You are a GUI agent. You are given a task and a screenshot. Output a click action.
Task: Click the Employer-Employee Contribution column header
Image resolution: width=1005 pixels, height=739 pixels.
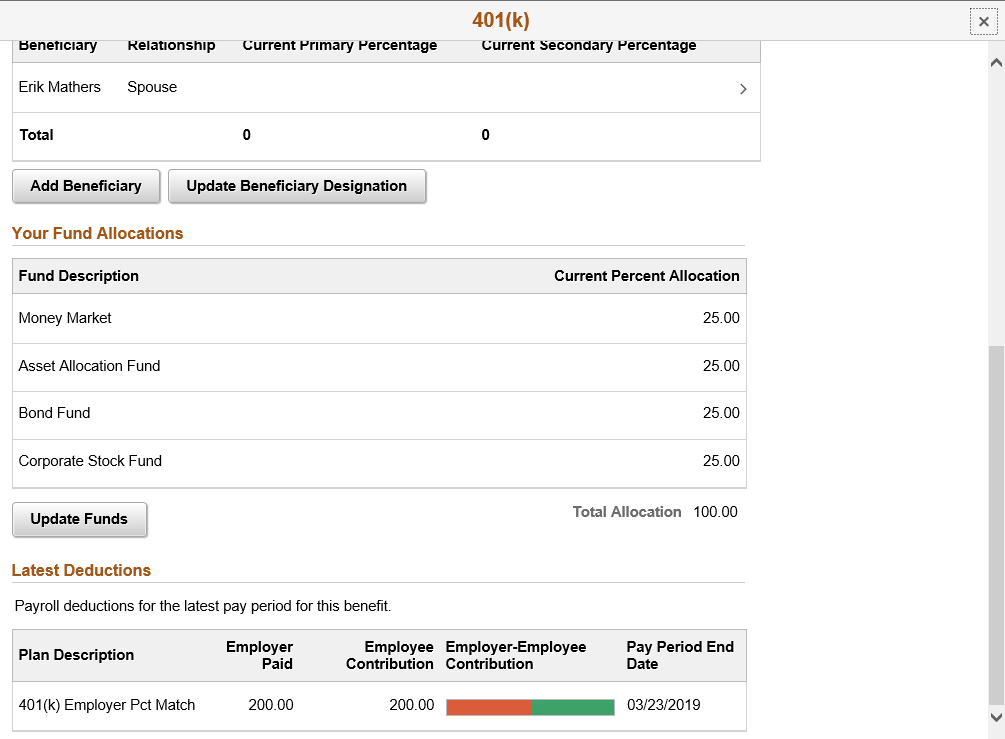[x=516, y=656]
